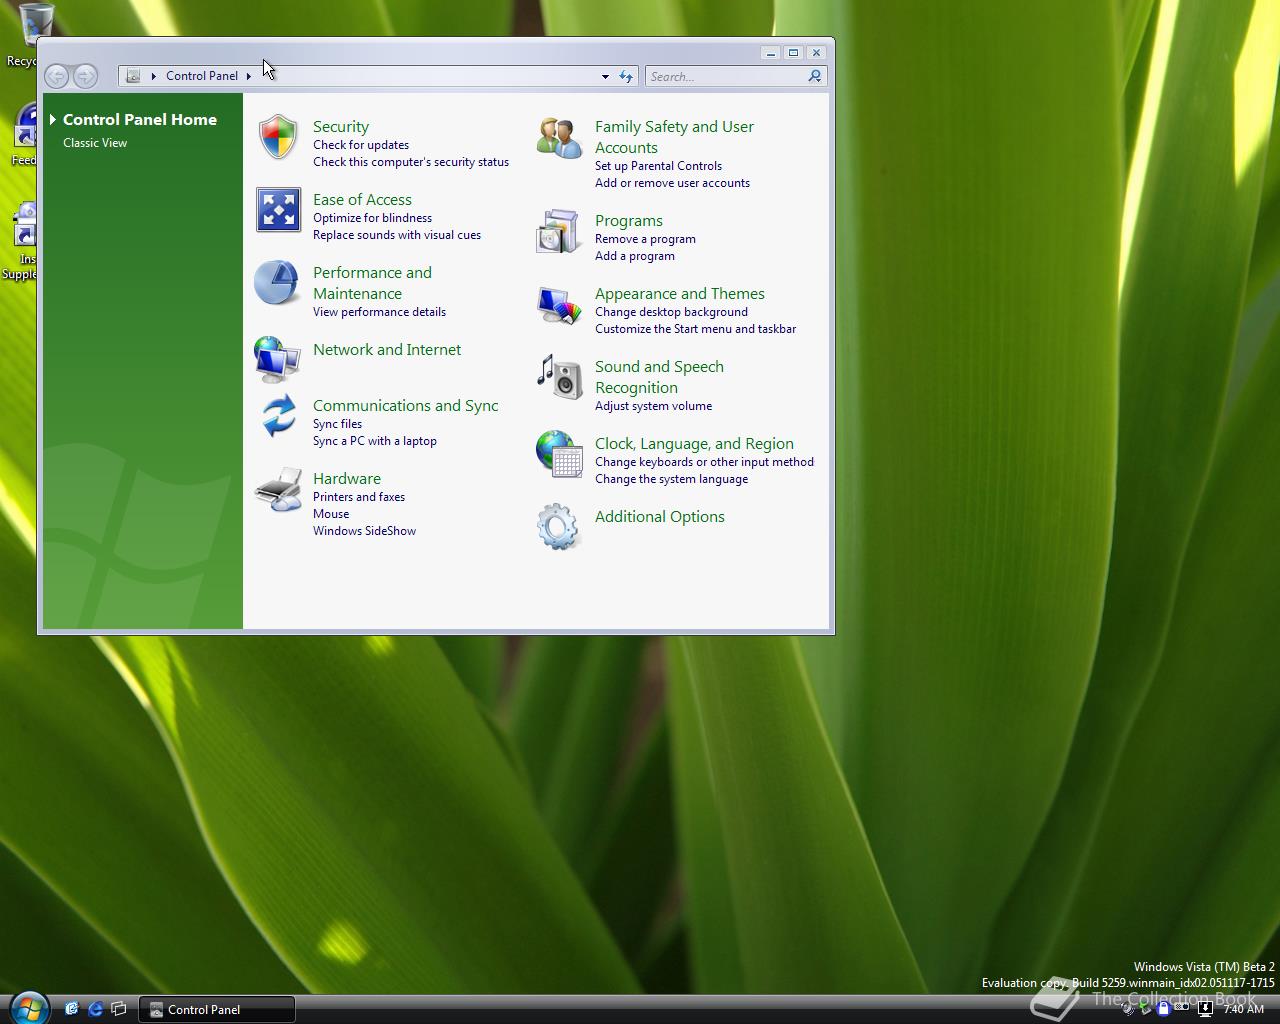The height and width of the screenshot is (1024, 1280).
Task: Click Add or remove user accounts
Action: tap(672, 183)
